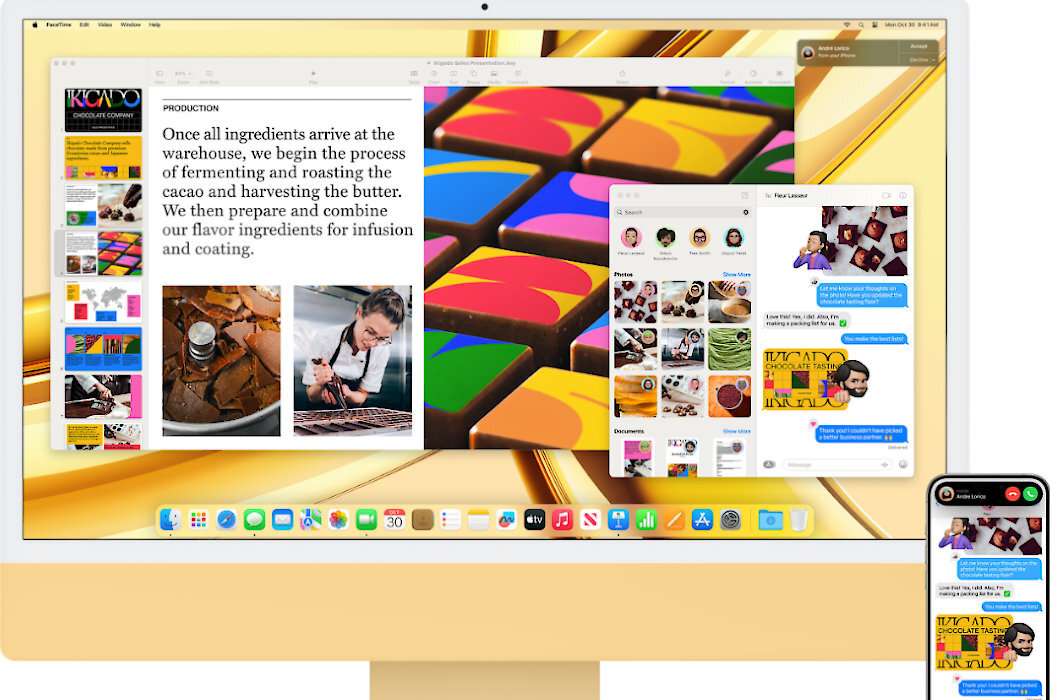The height and width of the screenshot is (700, 1050).
Task: Open conversation details info icon
Action: [x=902, y=195]
